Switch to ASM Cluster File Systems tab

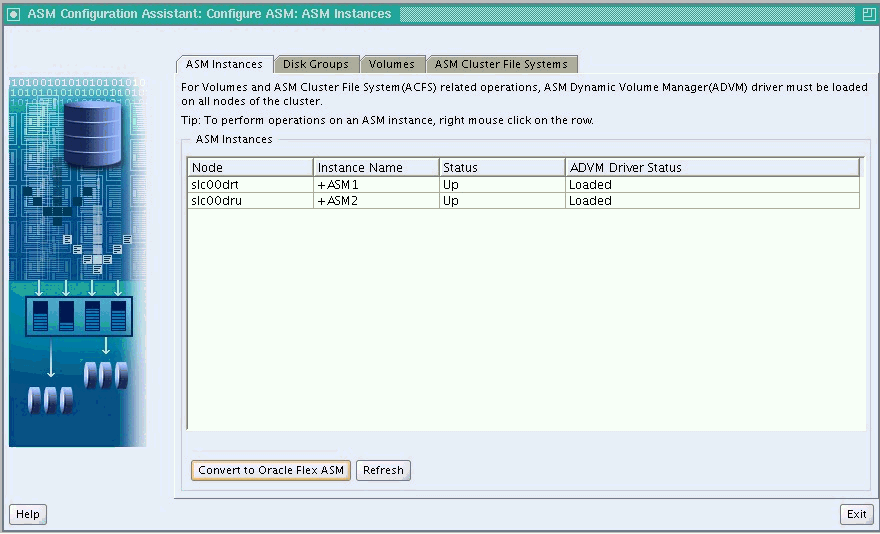coord(501,64)
